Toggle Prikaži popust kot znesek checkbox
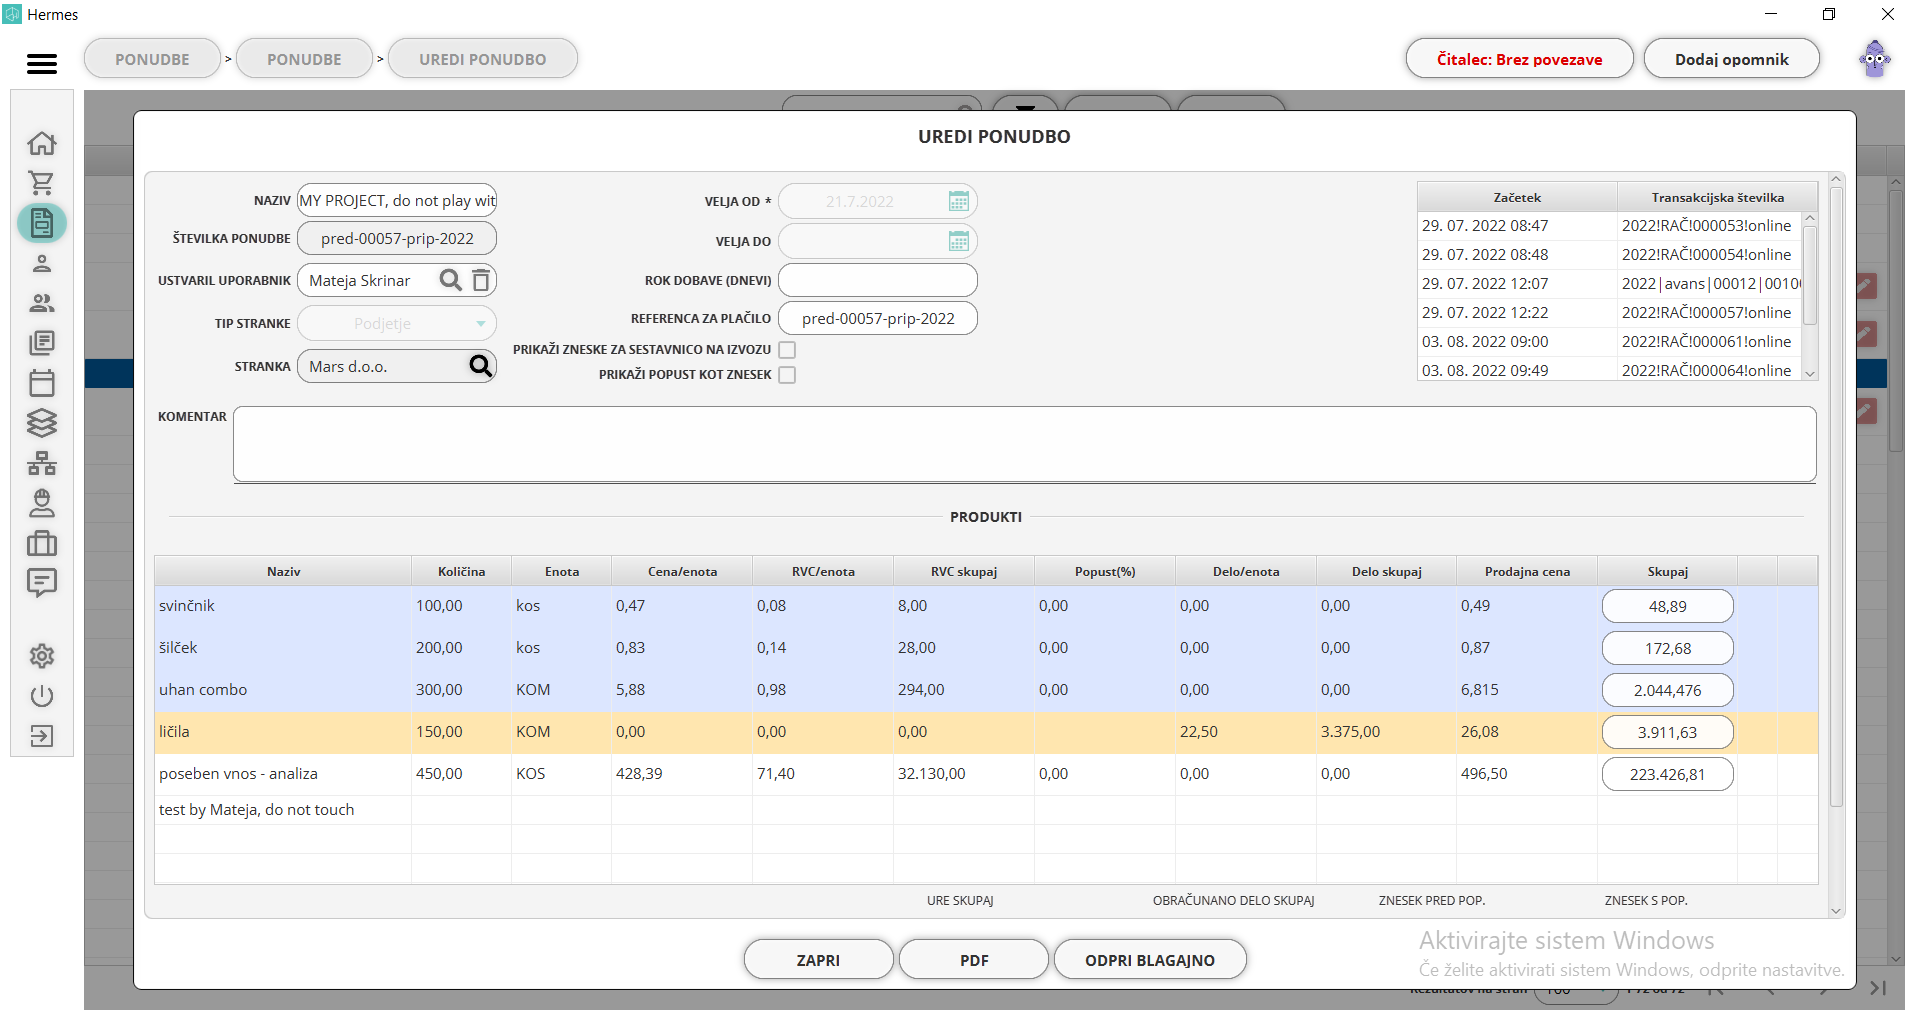1920x1028 pixels. tap(787, 375)
